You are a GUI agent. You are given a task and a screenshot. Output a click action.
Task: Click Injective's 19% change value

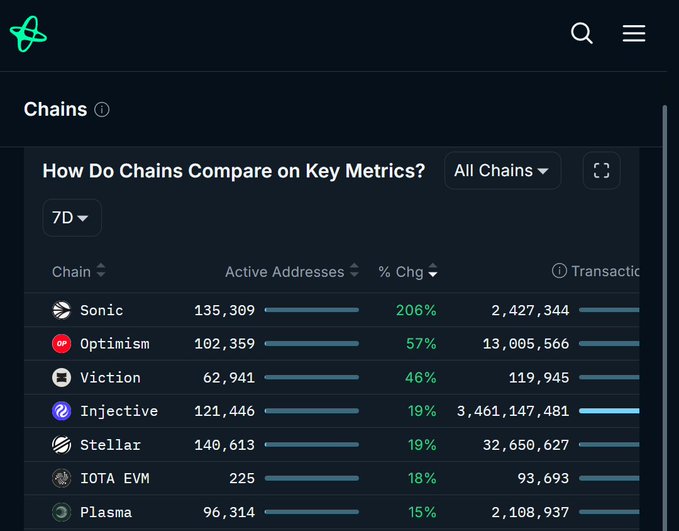[x=422, y=411]
